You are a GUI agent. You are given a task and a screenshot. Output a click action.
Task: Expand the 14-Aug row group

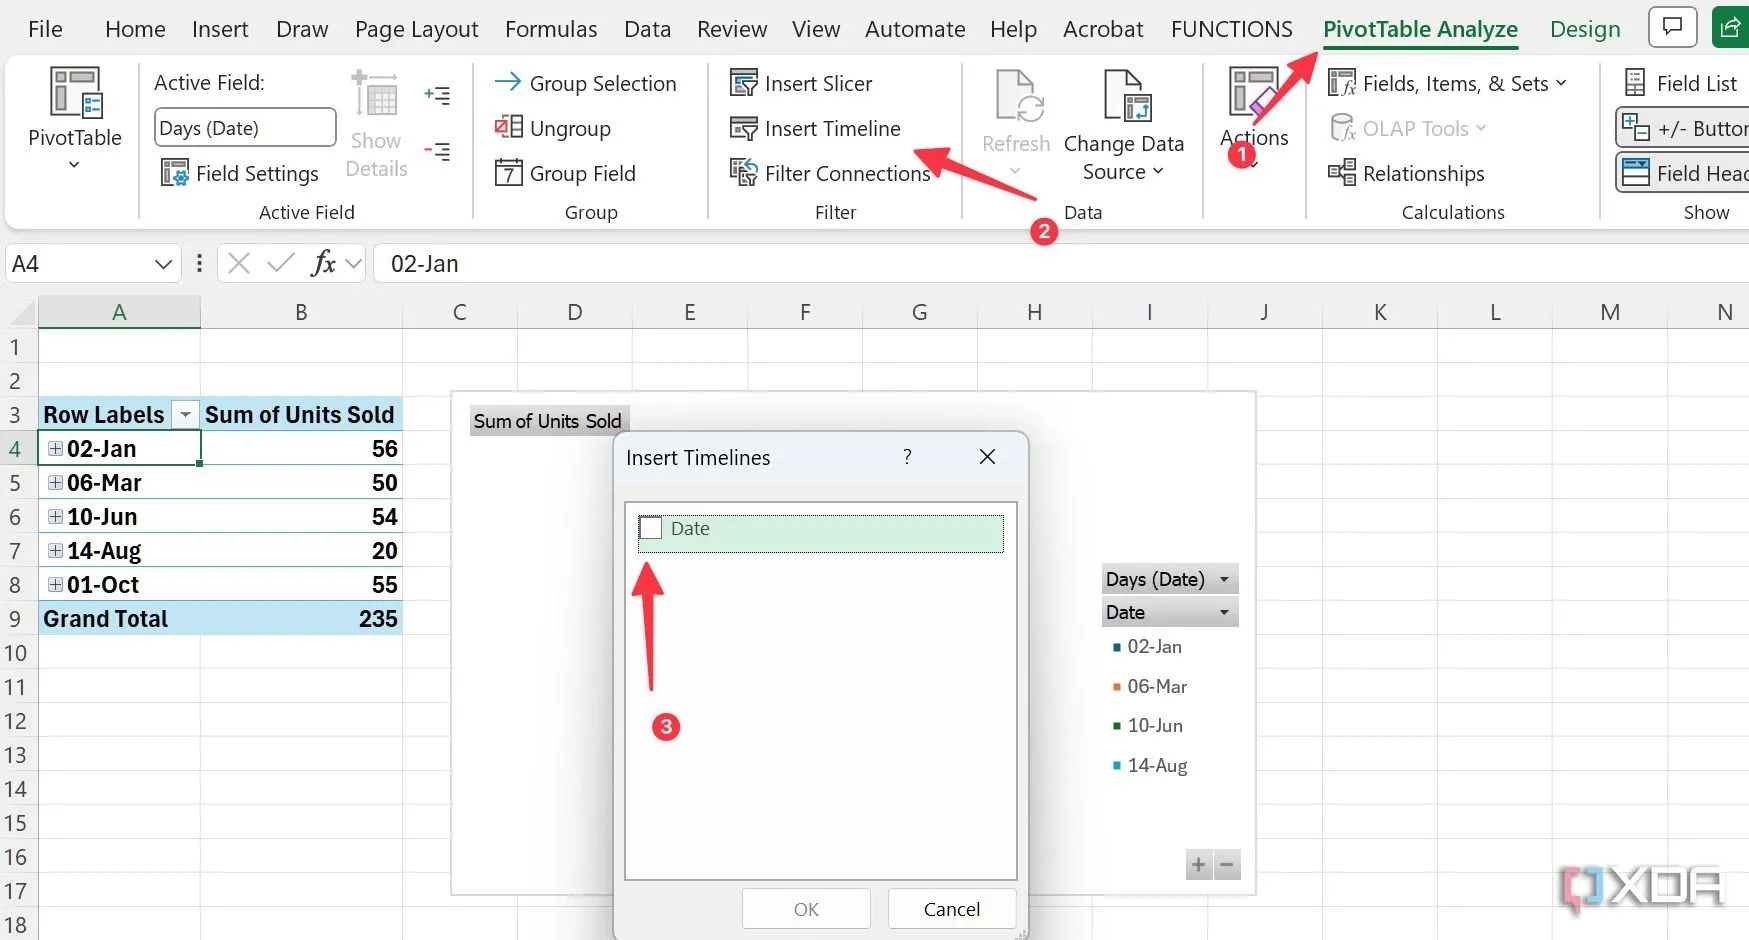[x=56, y=550]
